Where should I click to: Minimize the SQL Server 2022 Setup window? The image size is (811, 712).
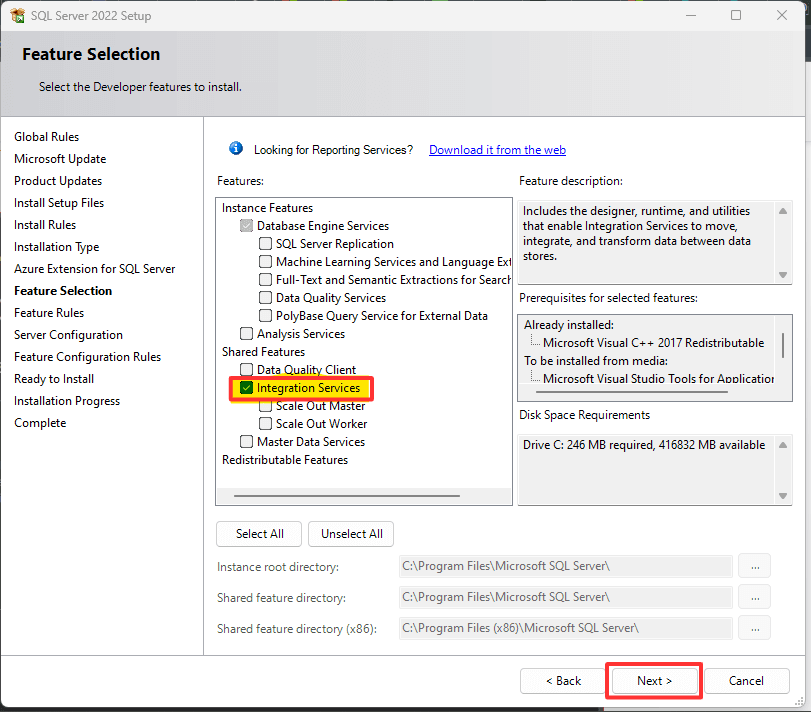(x=690, y=16)
